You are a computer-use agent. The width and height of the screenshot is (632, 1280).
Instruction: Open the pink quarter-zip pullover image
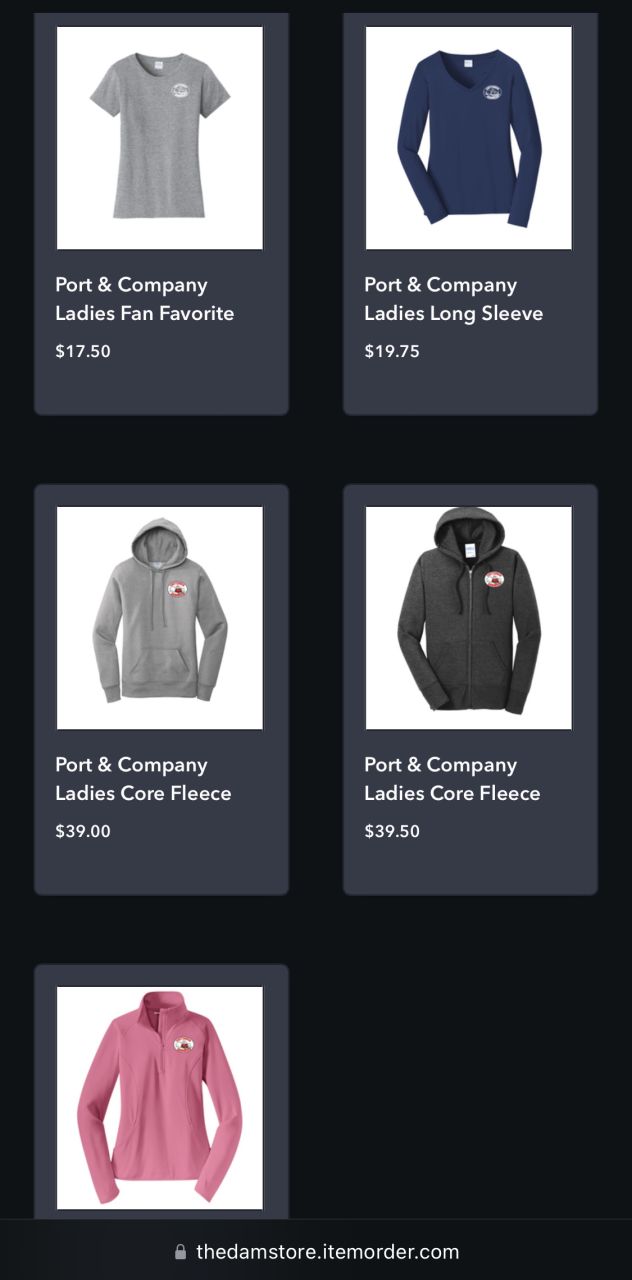[x=160, y=1098]
